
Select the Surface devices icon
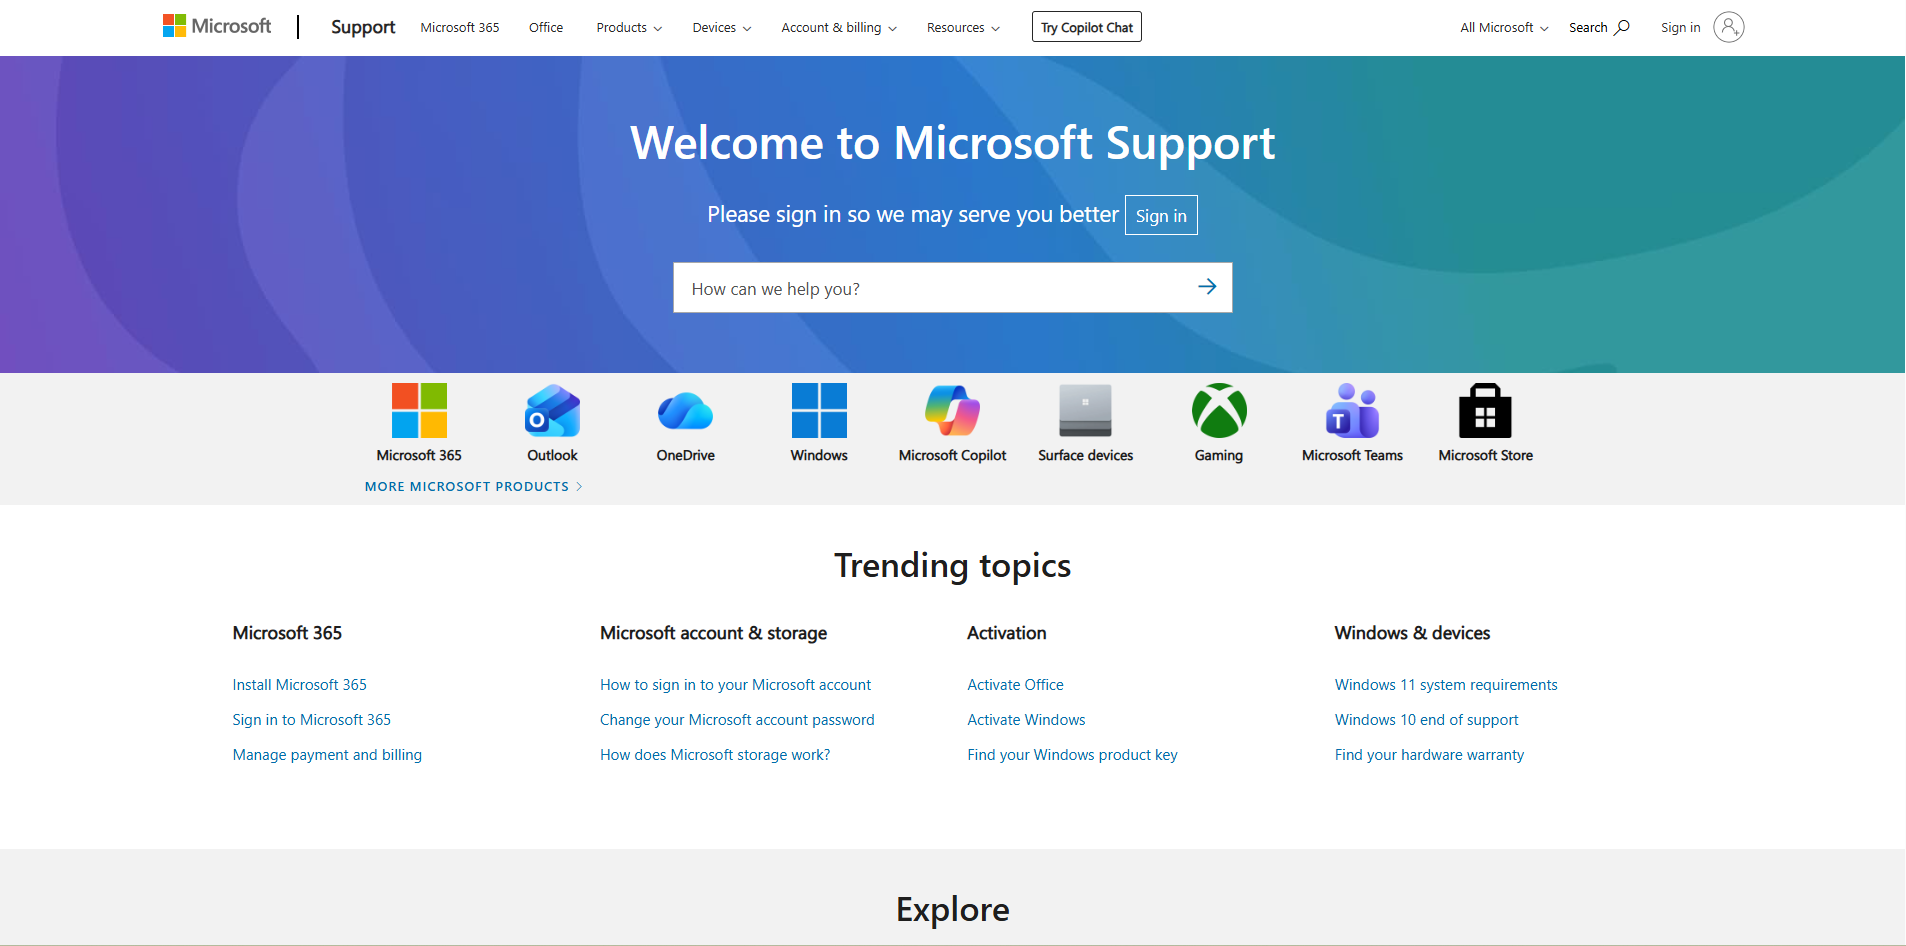tap(1085, 411)
